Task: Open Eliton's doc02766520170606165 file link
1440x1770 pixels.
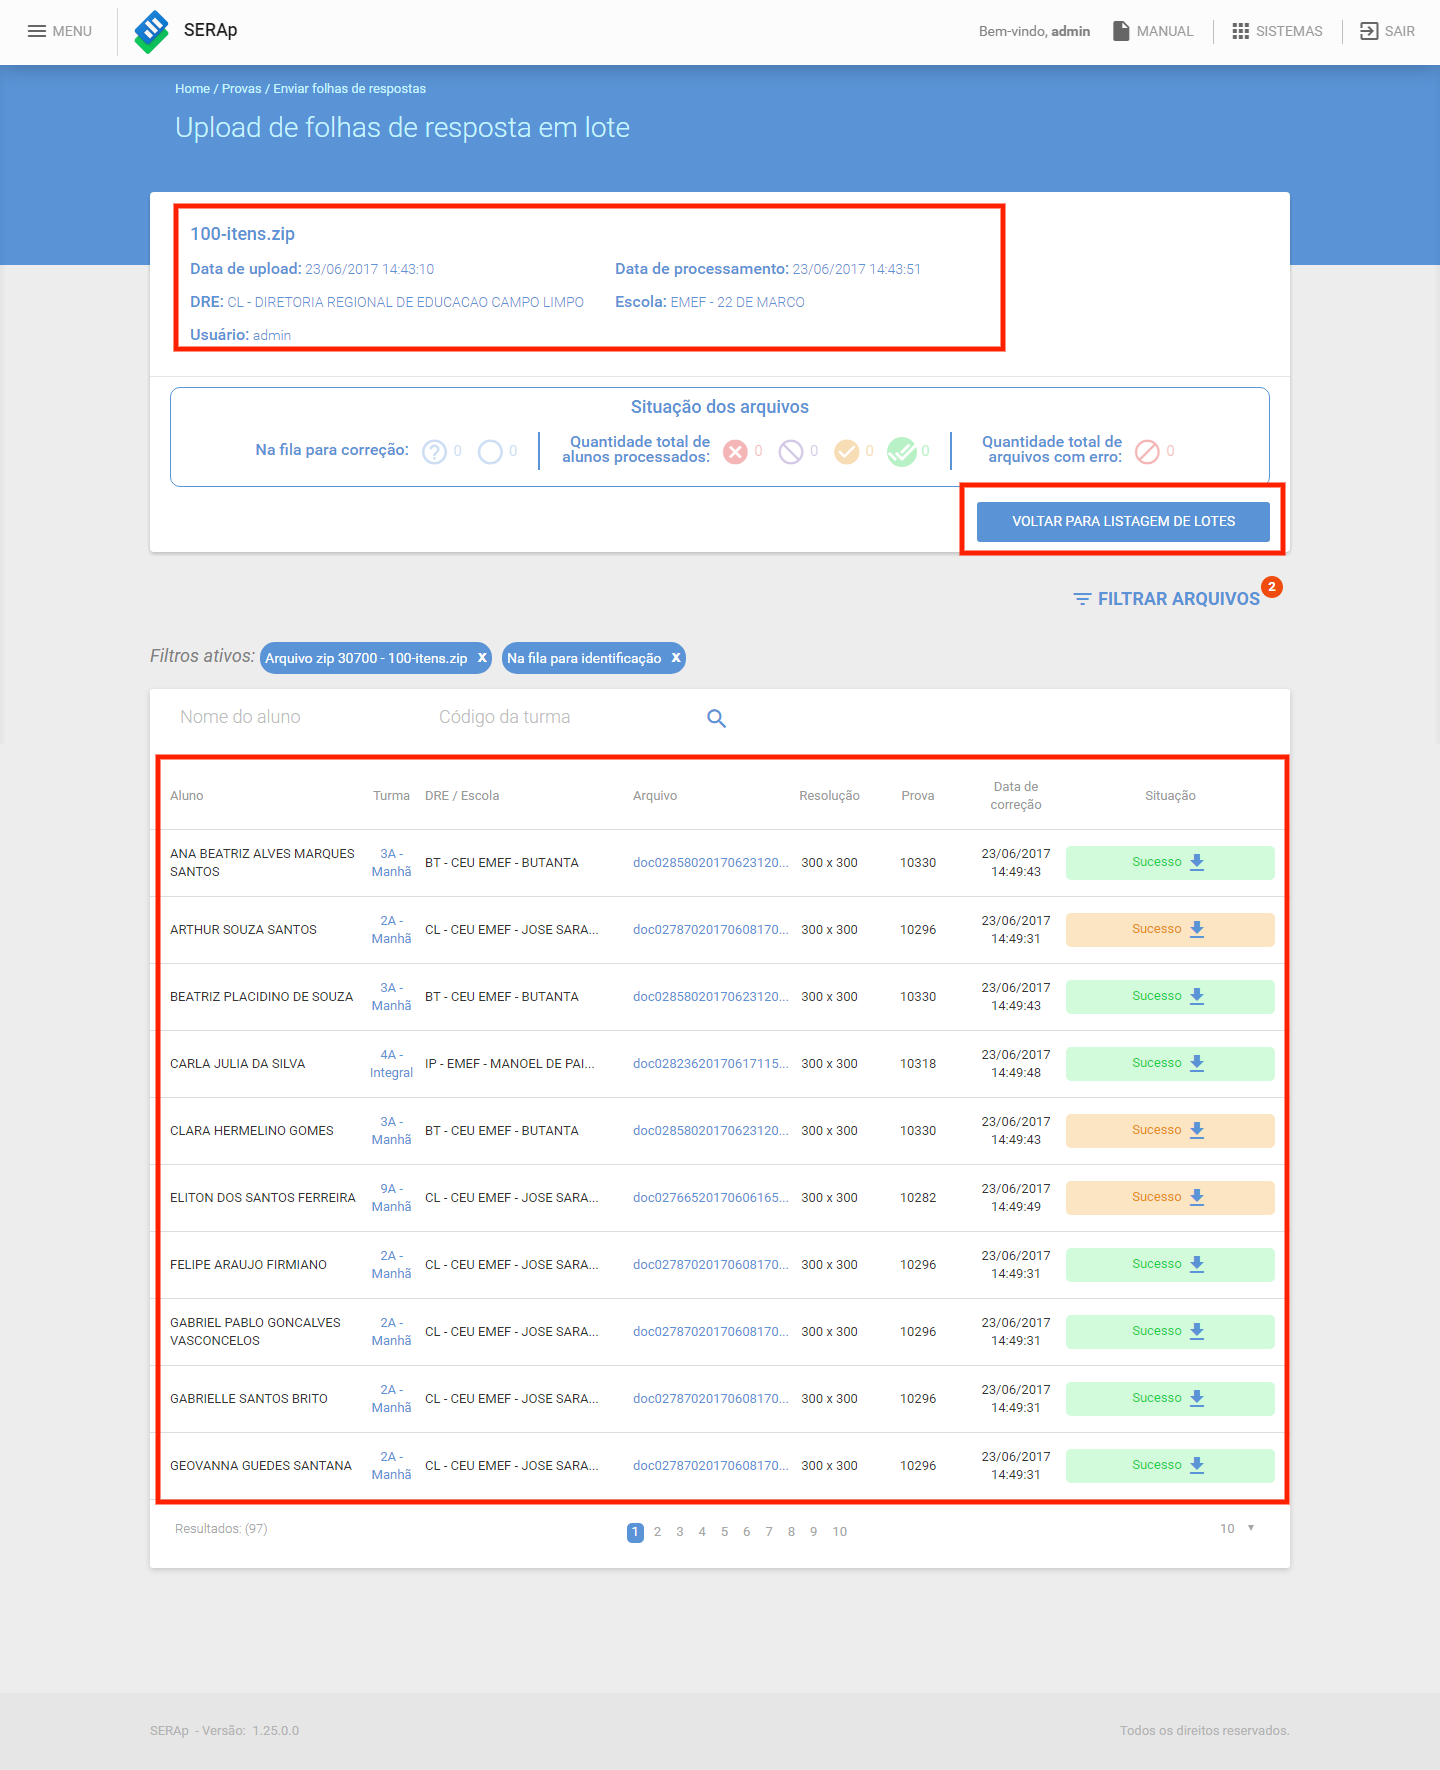Action: coord(710,1198)
